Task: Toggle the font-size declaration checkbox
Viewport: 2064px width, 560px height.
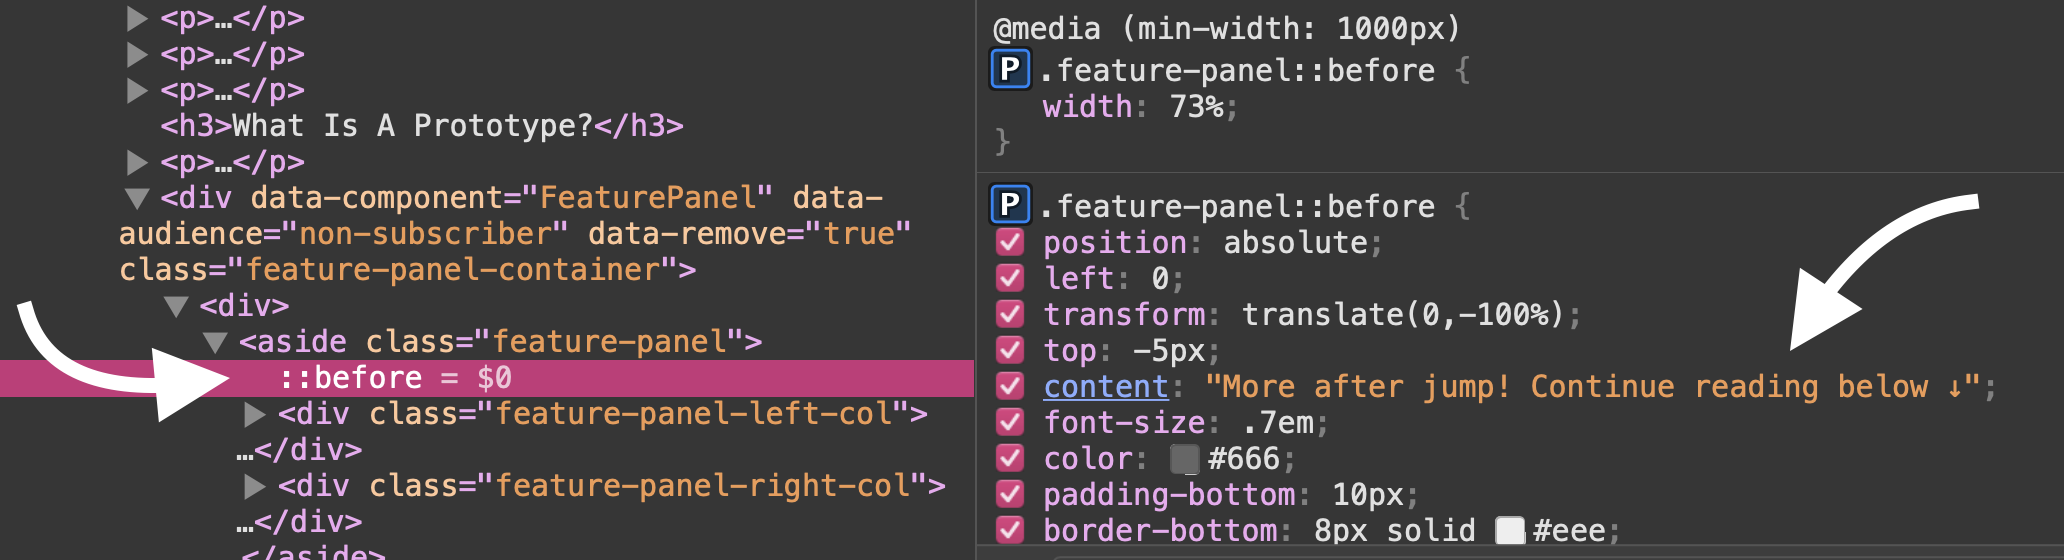Action: [1010, 423]
